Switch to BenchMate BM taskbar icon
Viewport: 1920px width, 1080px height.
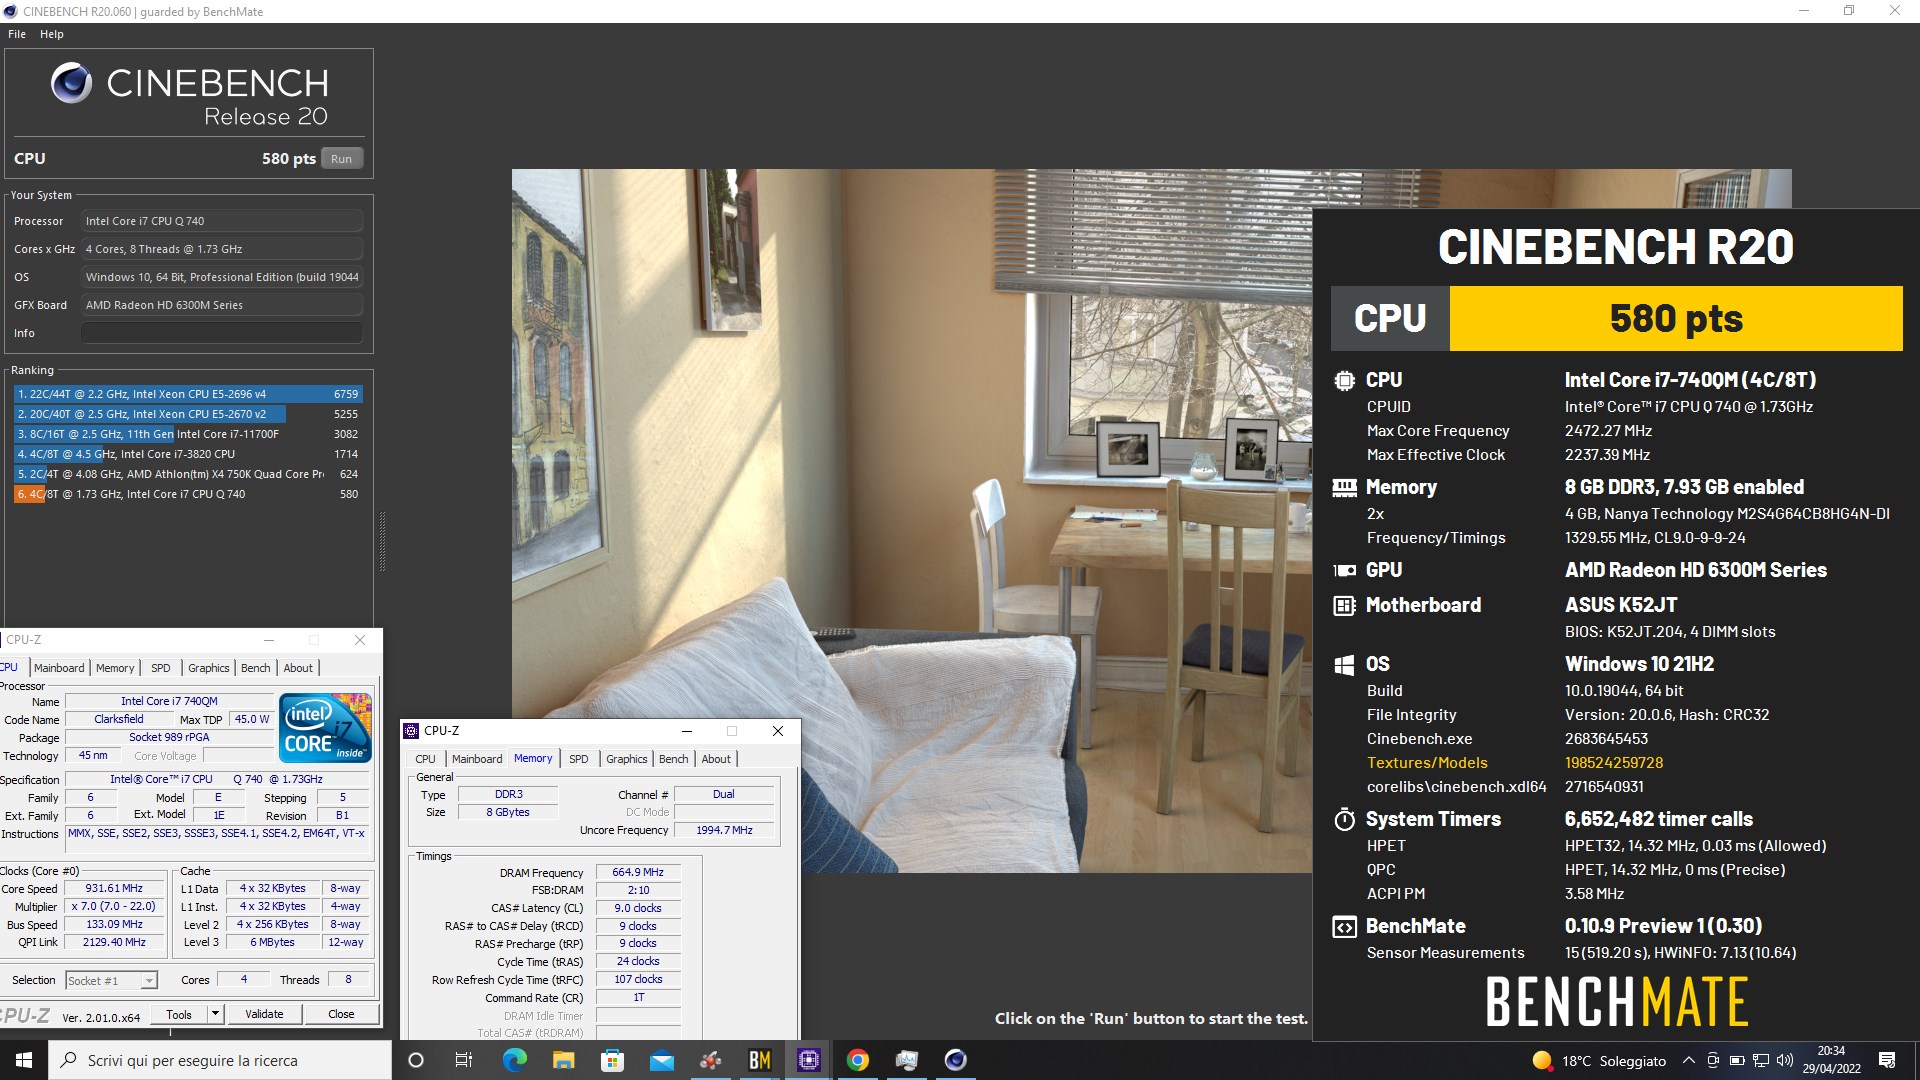pos(760,1060)
